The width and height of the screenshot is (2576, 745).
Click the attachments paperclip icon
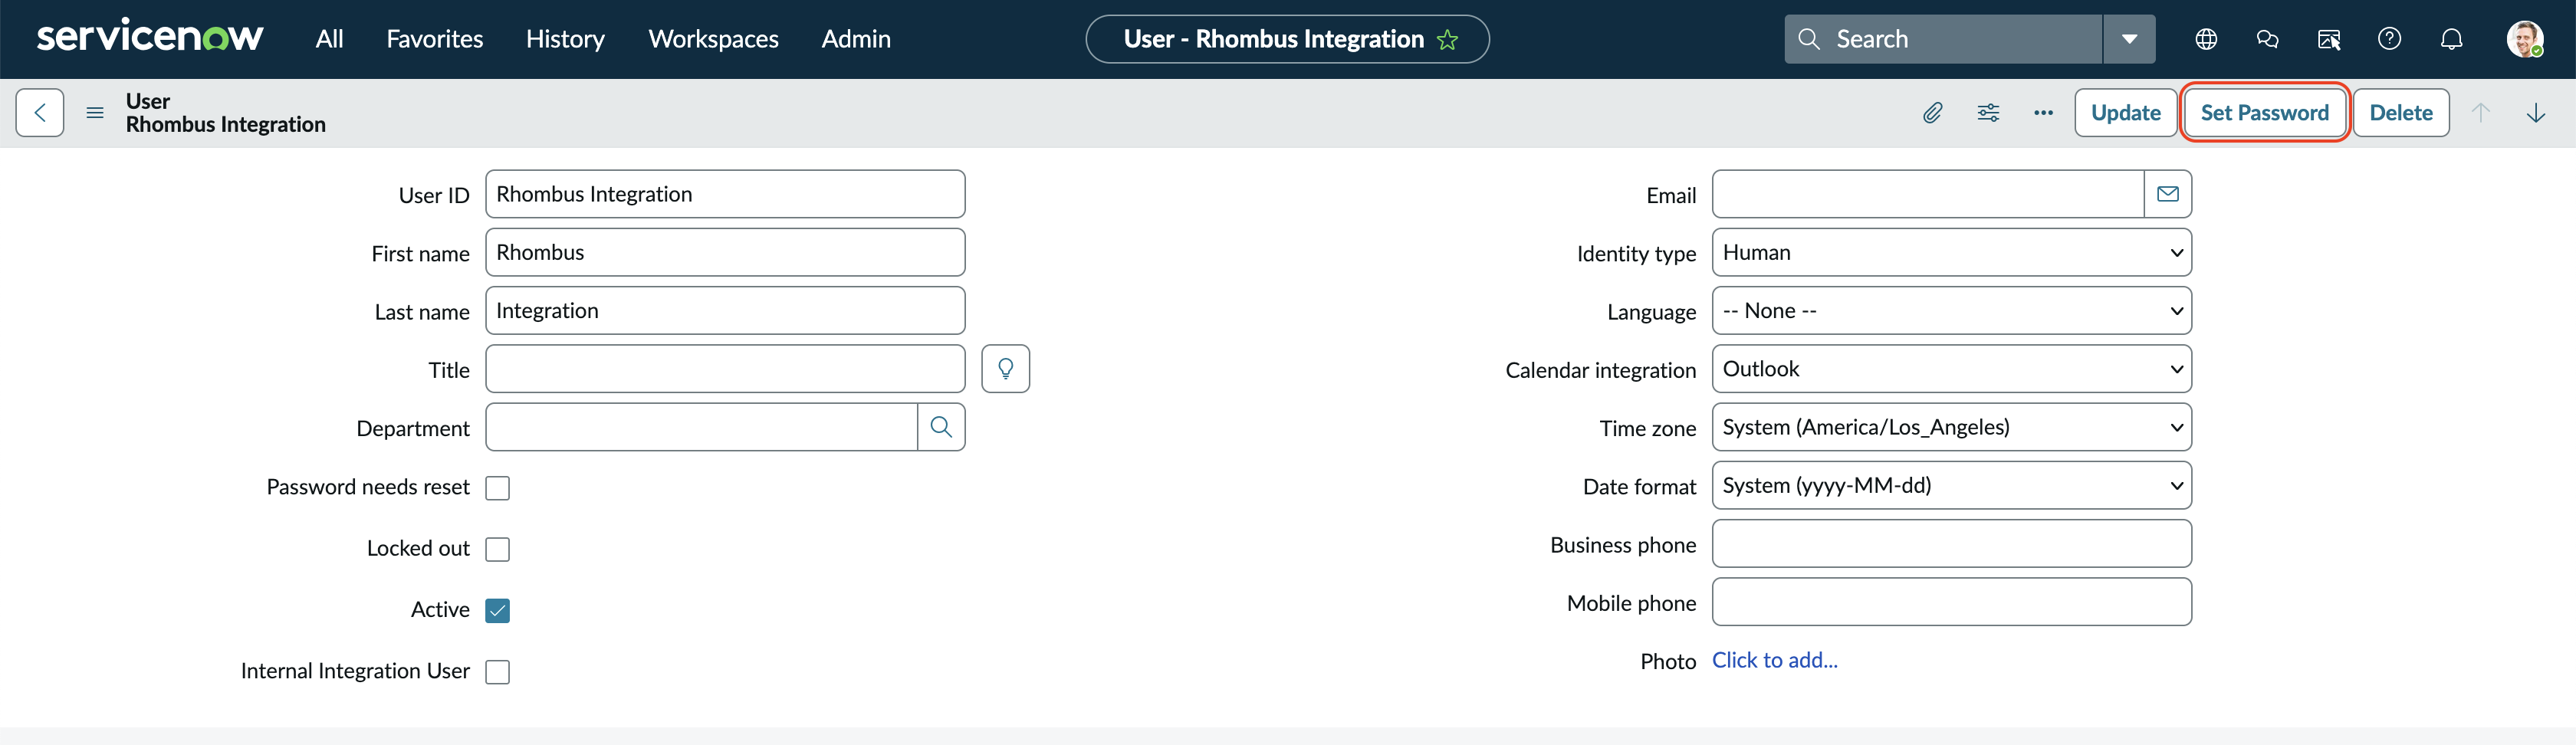(x=1933, y=113)
